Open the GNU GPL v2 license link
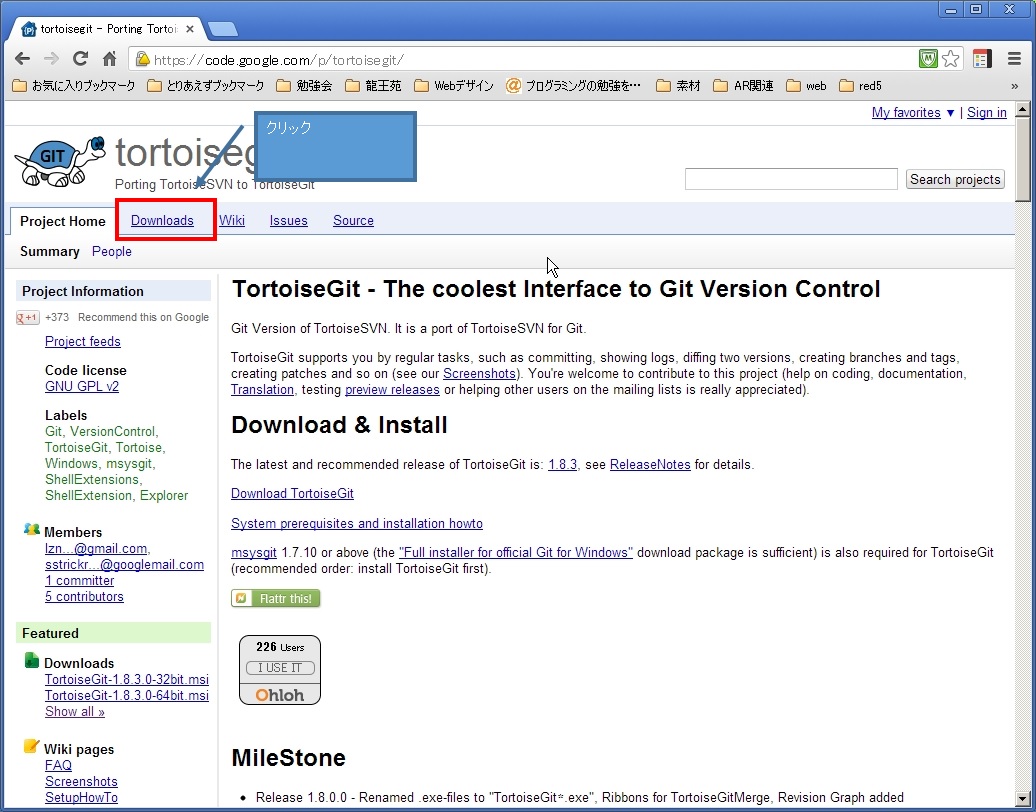The width and height of the screenshot is (1036, 812). 82,387
